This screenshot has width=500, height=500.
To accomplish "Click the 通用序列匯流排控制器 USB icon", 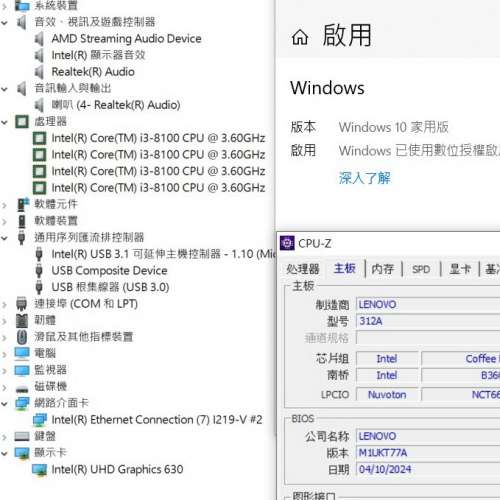I will pyautogui.click(x=22, y=237).
